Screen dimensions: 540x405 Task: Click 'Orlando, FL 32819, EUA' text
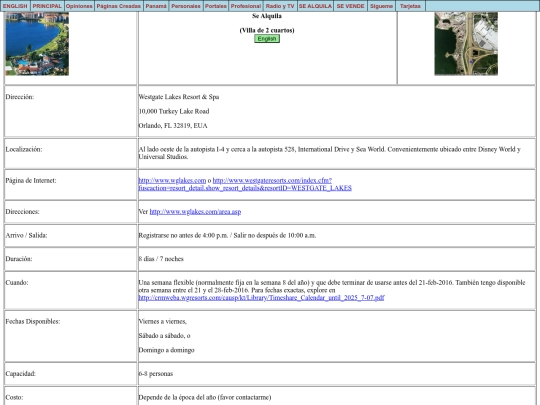[173, 126]
